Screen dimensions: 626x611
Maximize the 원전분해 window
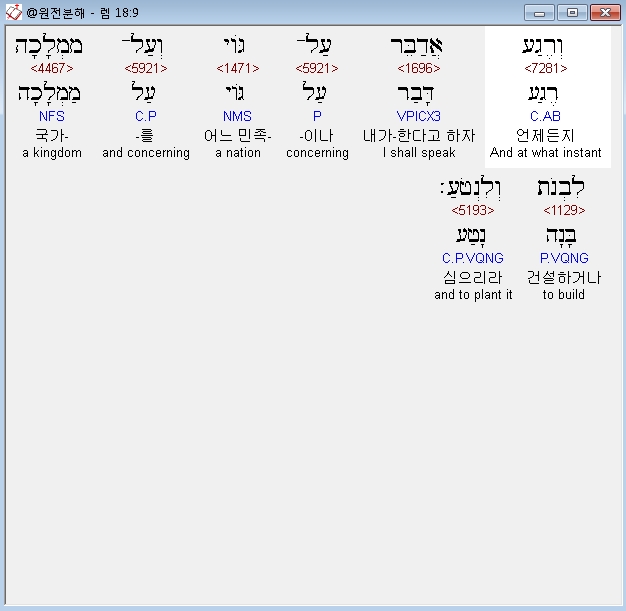tap(572, 13)
